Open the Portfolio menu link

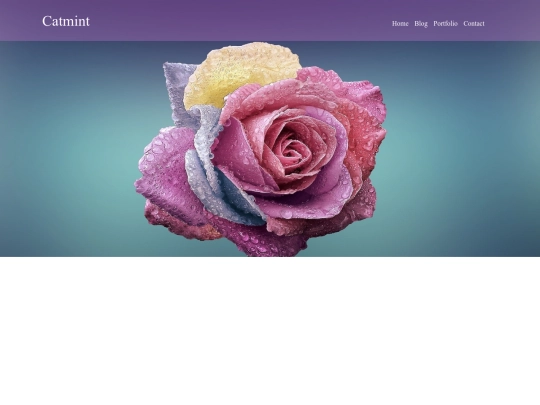(445, 23)
